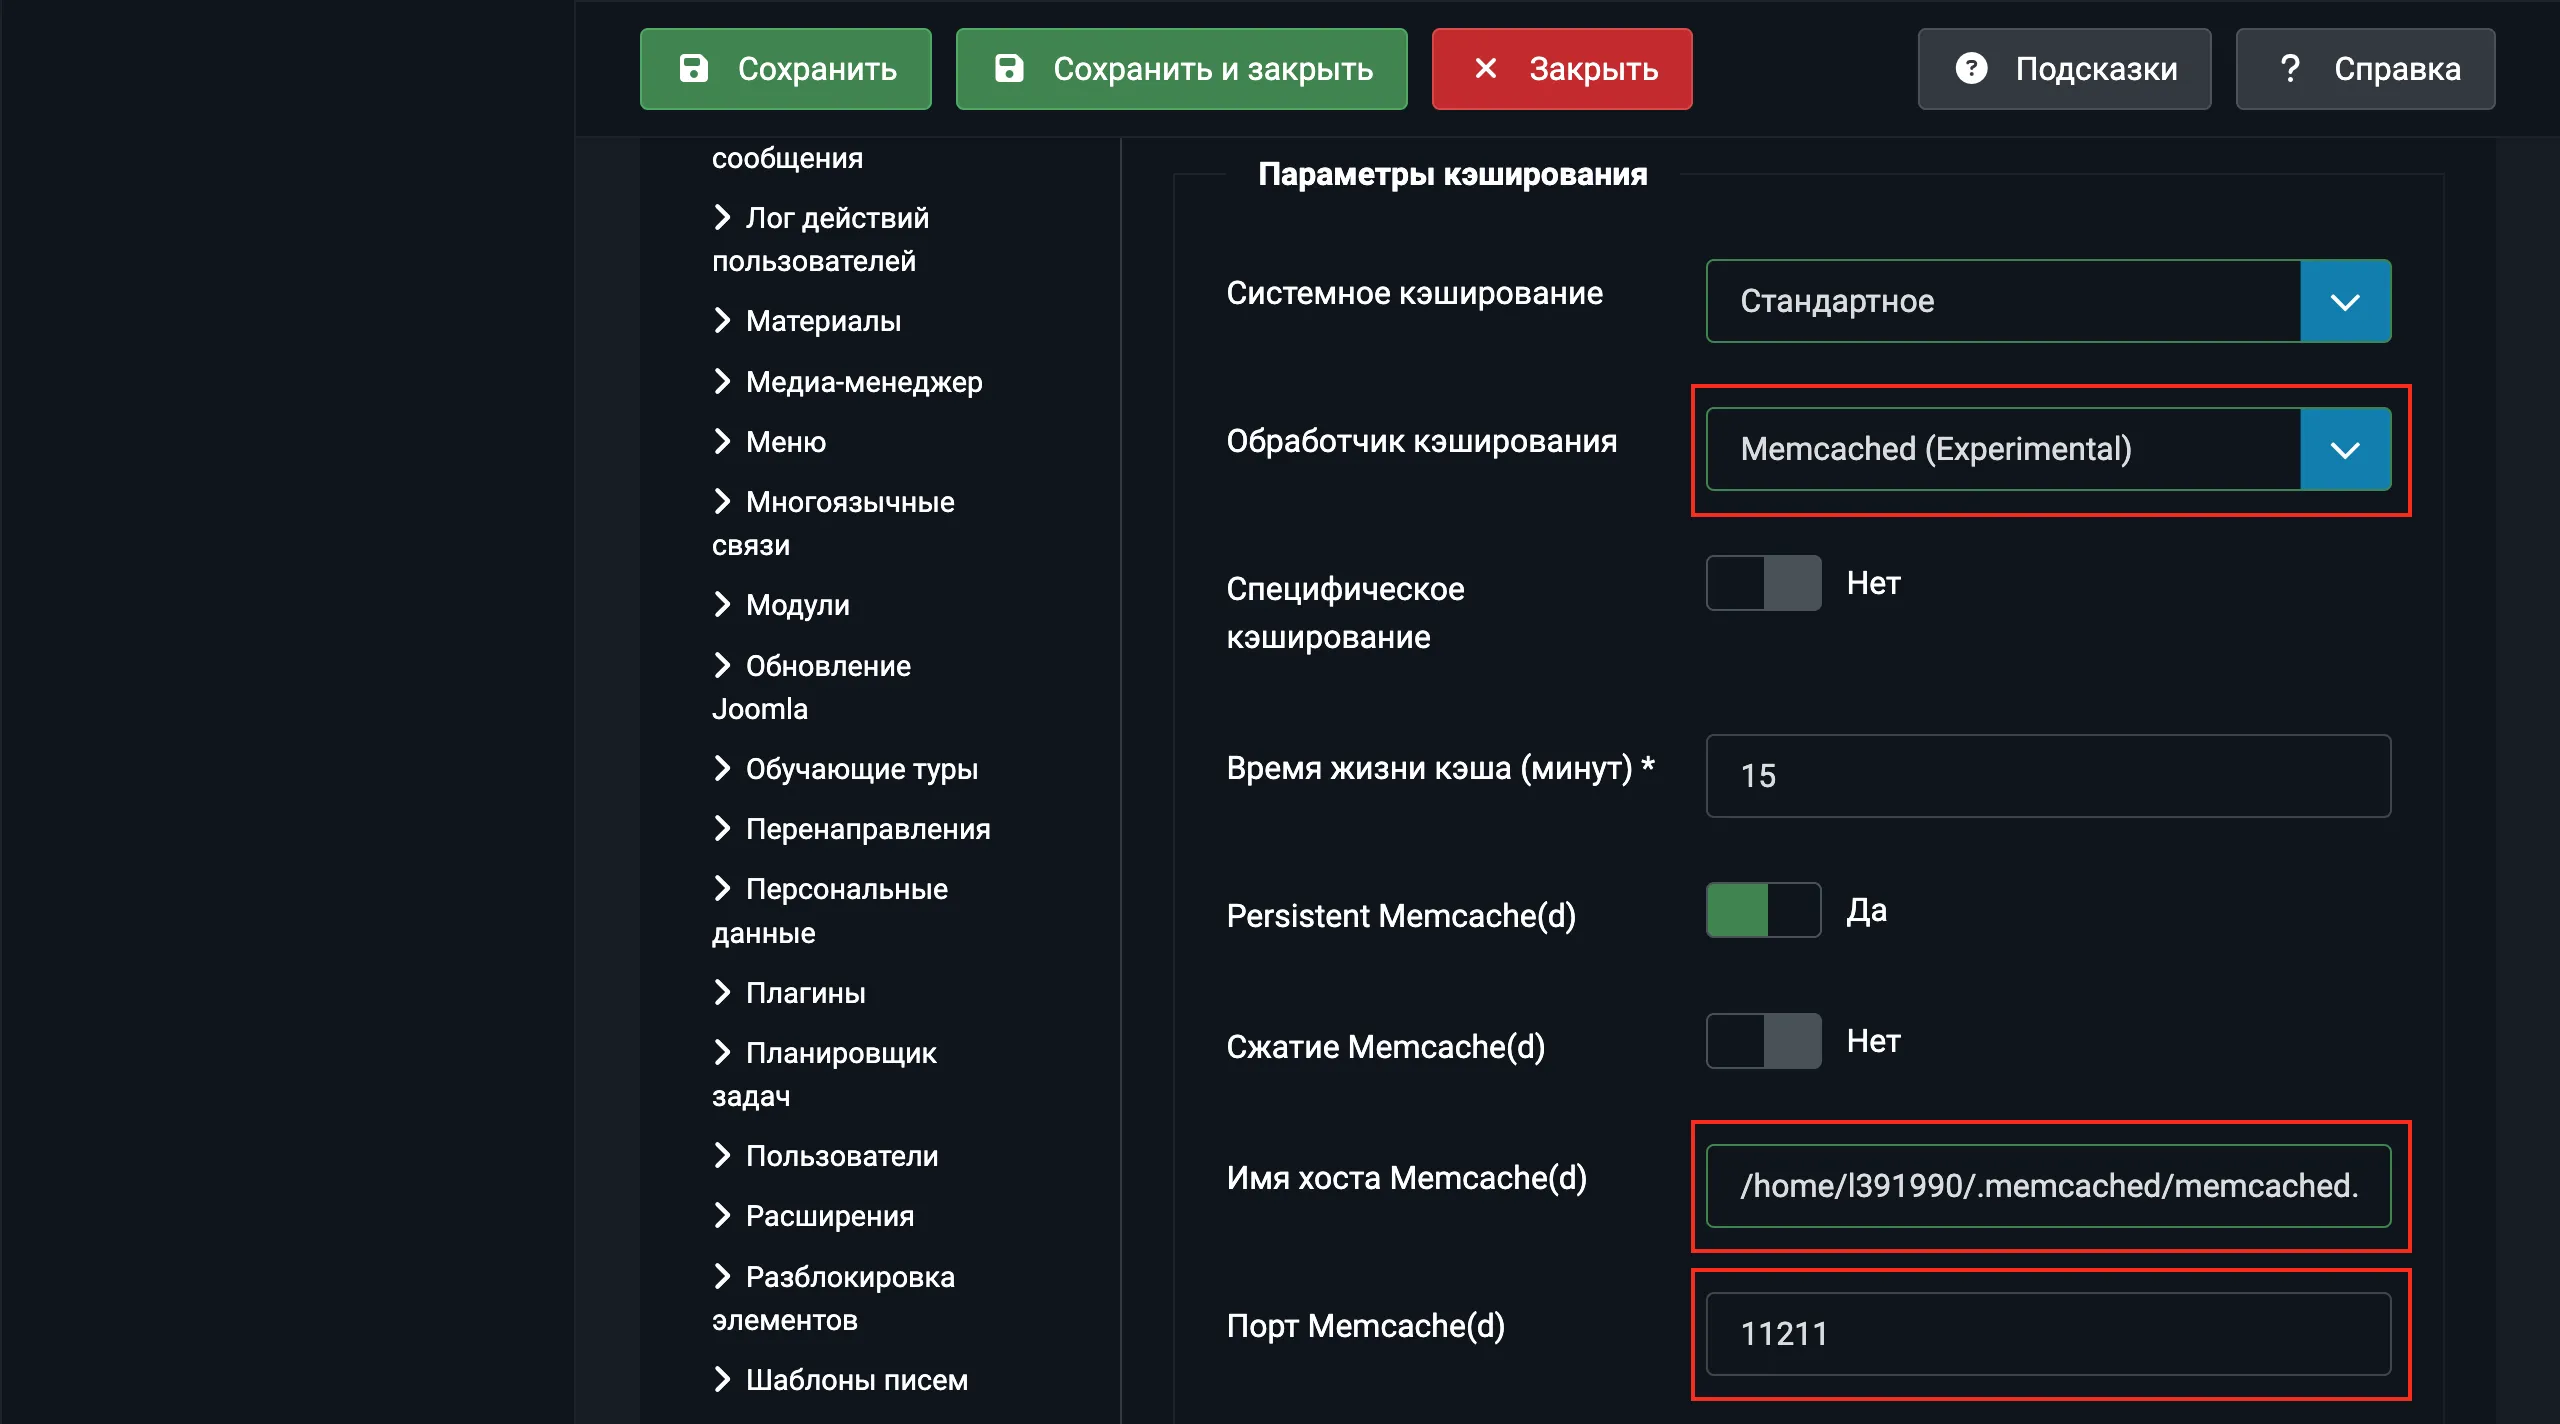Enable Сжатие Memcache(d) switch
This screenshot has height=1424, width=2560.
click(x=1763, y=1041)
